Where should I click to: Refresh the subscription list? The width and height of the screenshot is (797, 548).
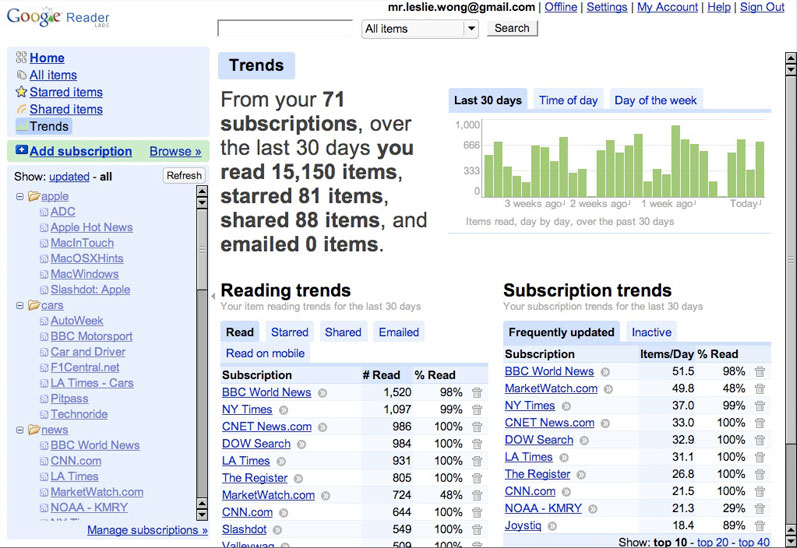[184, 175]
